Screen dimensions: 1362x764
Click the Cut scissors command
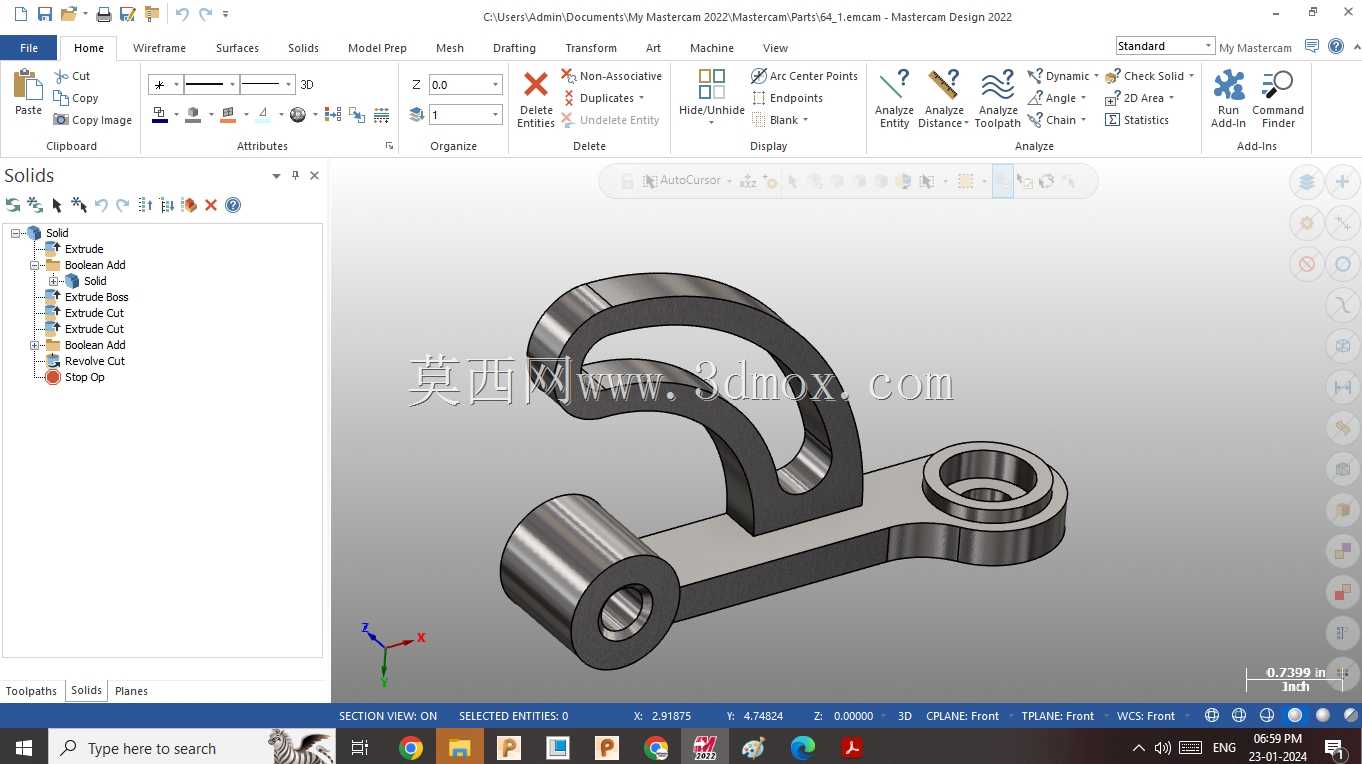click(72, 76)
